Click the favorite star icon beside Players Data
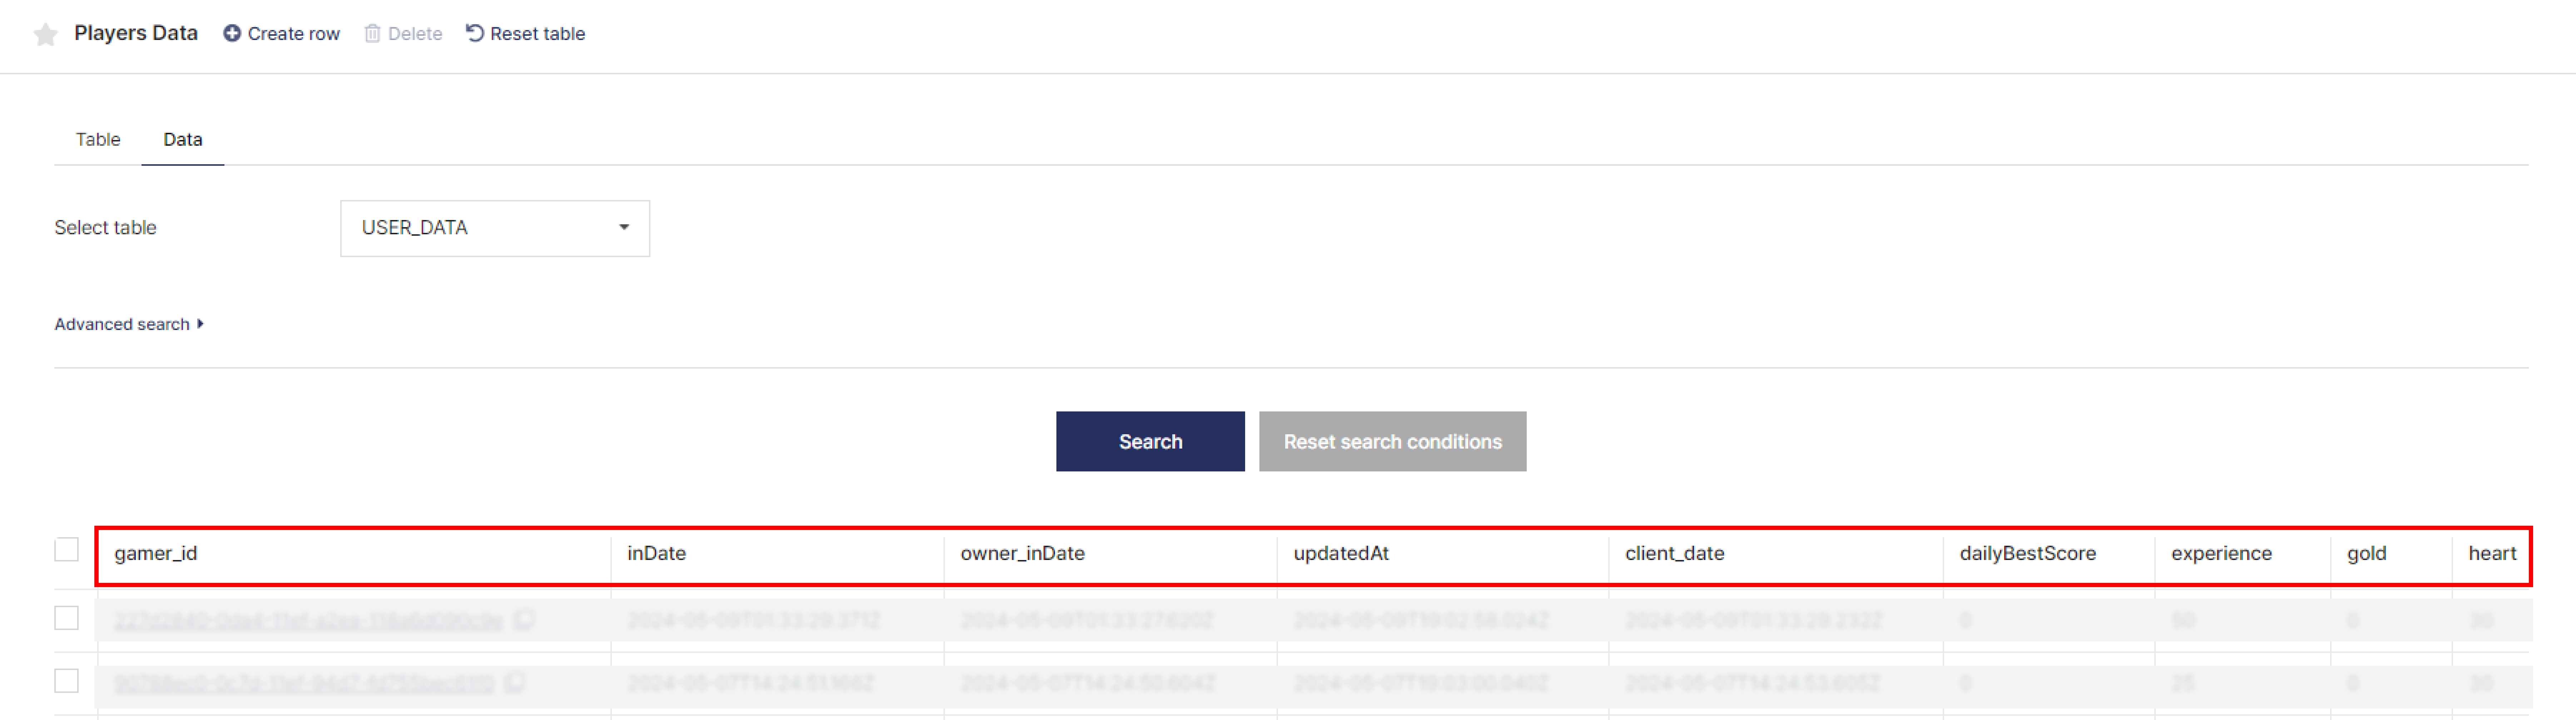2576x720 pixels. click(45, 35)
